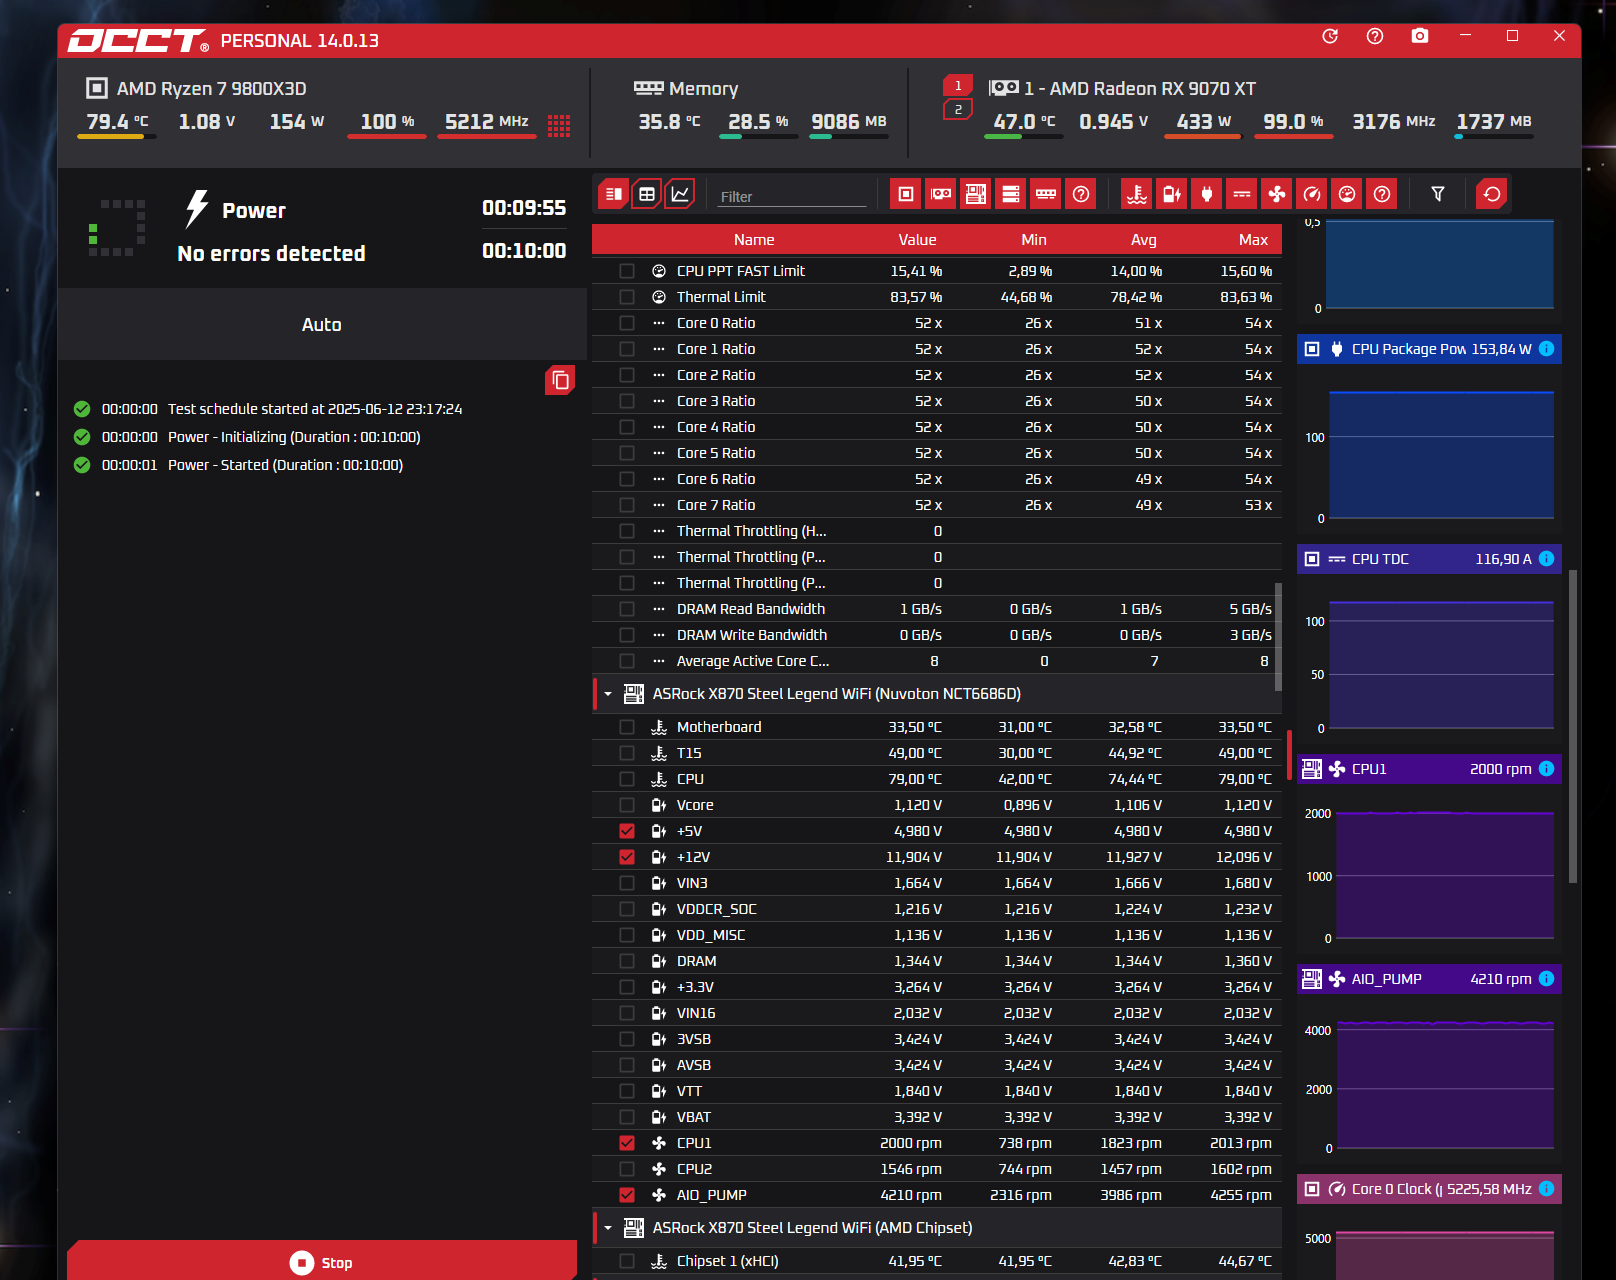This screenshot has width=1616, height=1280.
Task: Show info for the AIO_PUMP graph
Action: [x=1546, y=979]
